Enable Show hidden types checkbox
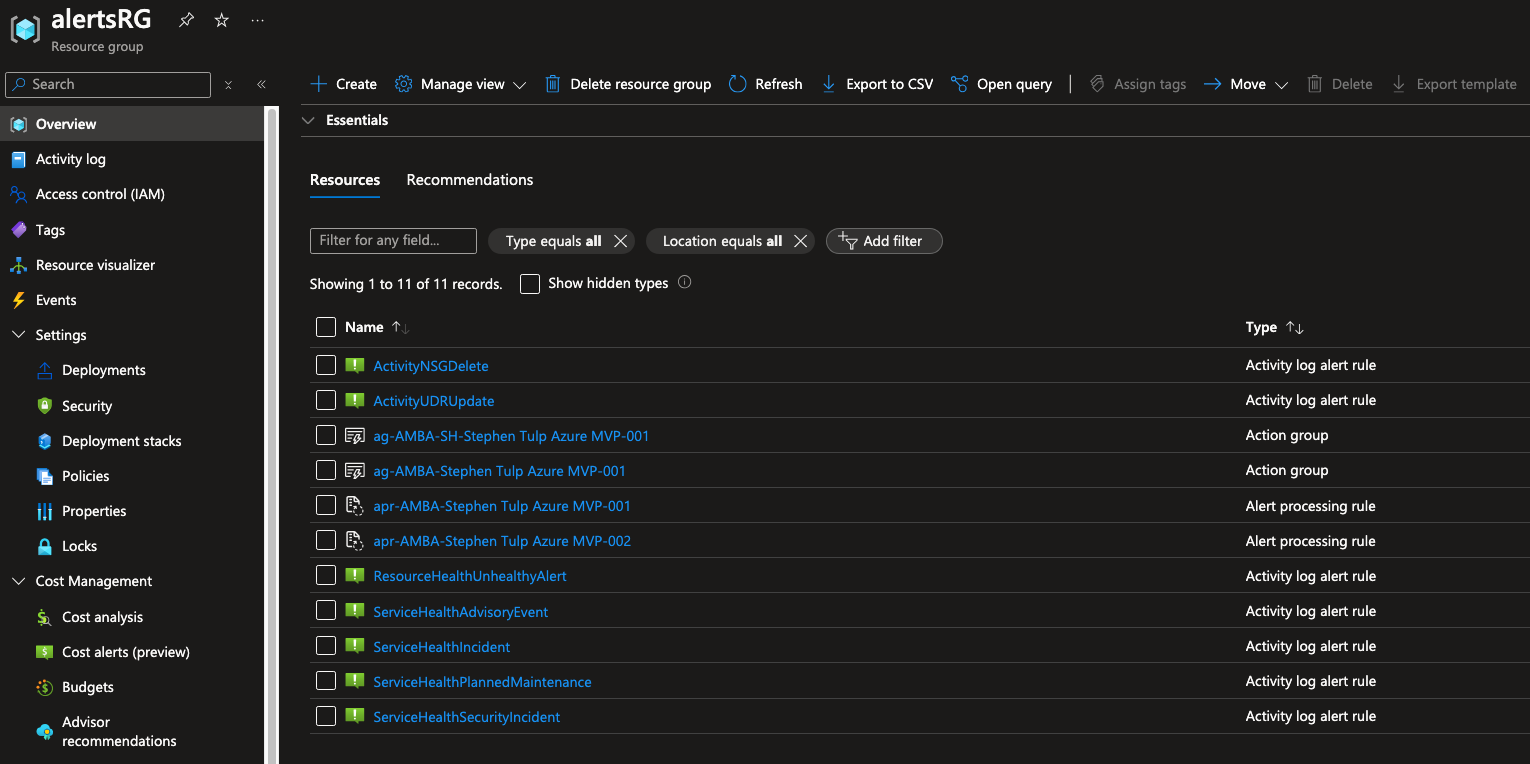 coord(530,284)
